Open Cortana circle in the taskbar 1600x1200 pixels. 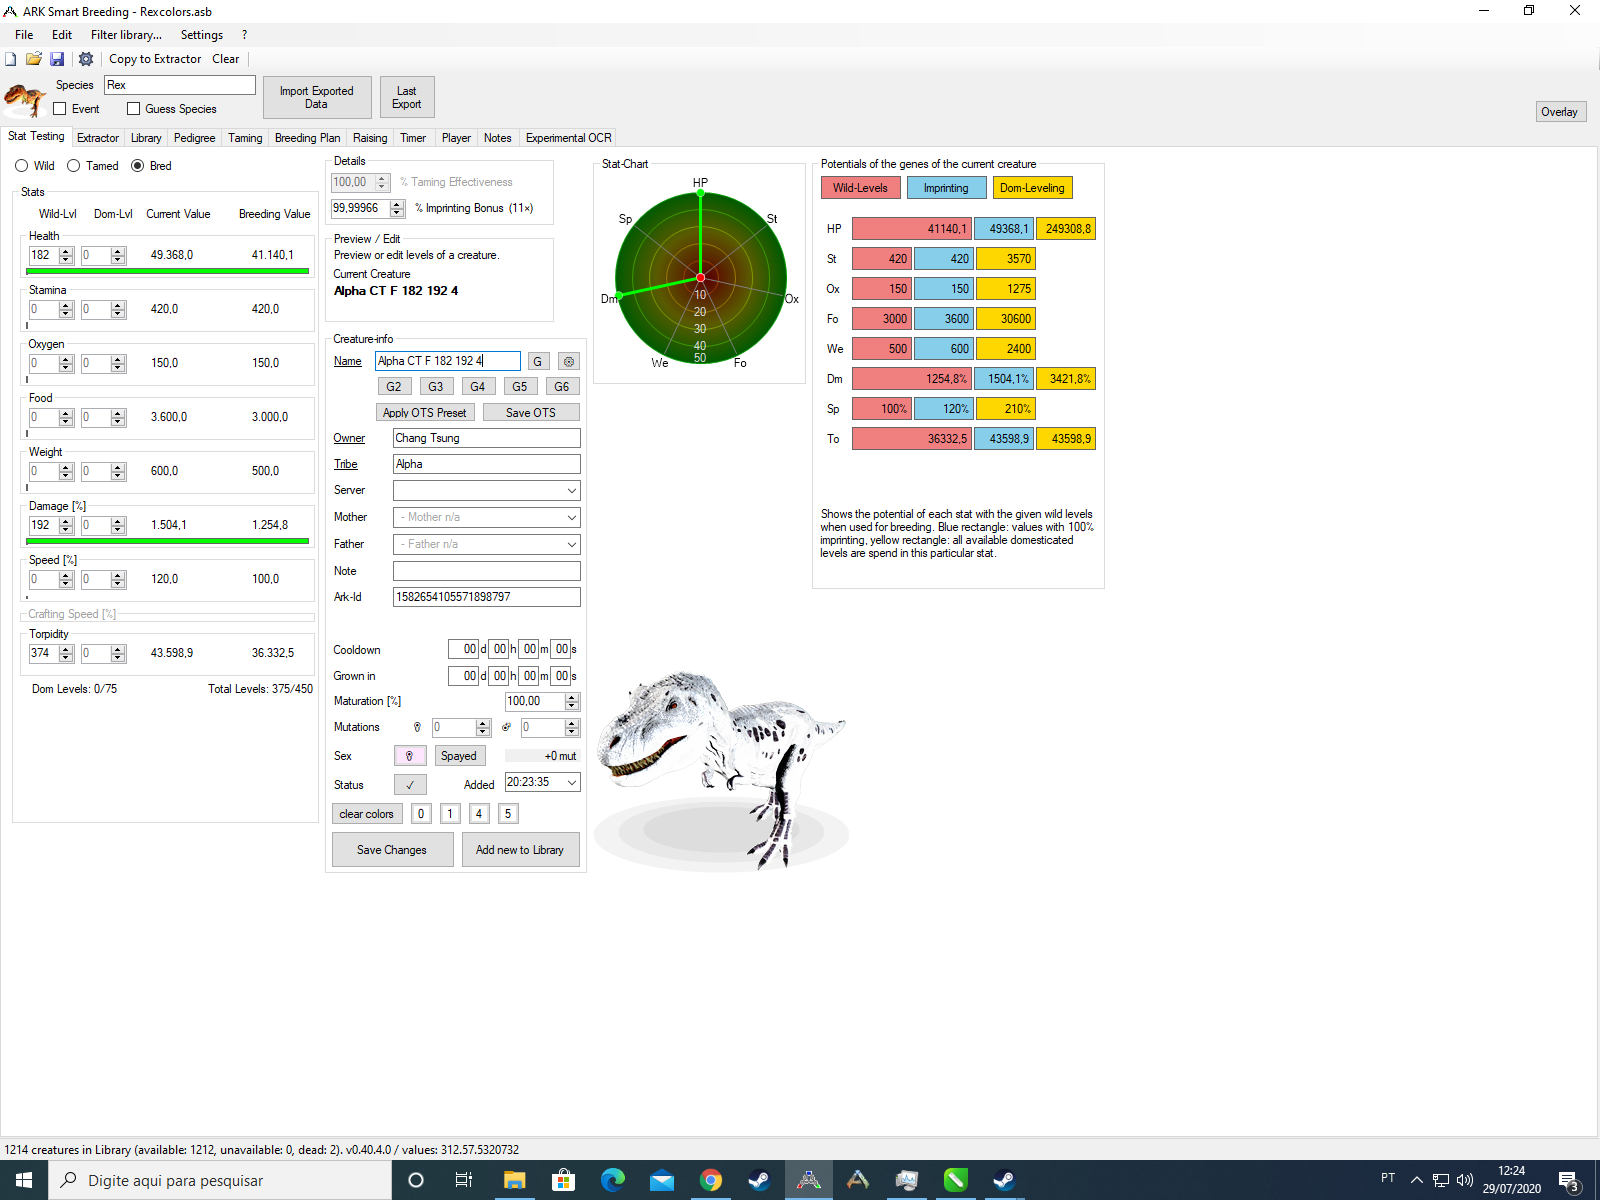416,1180
